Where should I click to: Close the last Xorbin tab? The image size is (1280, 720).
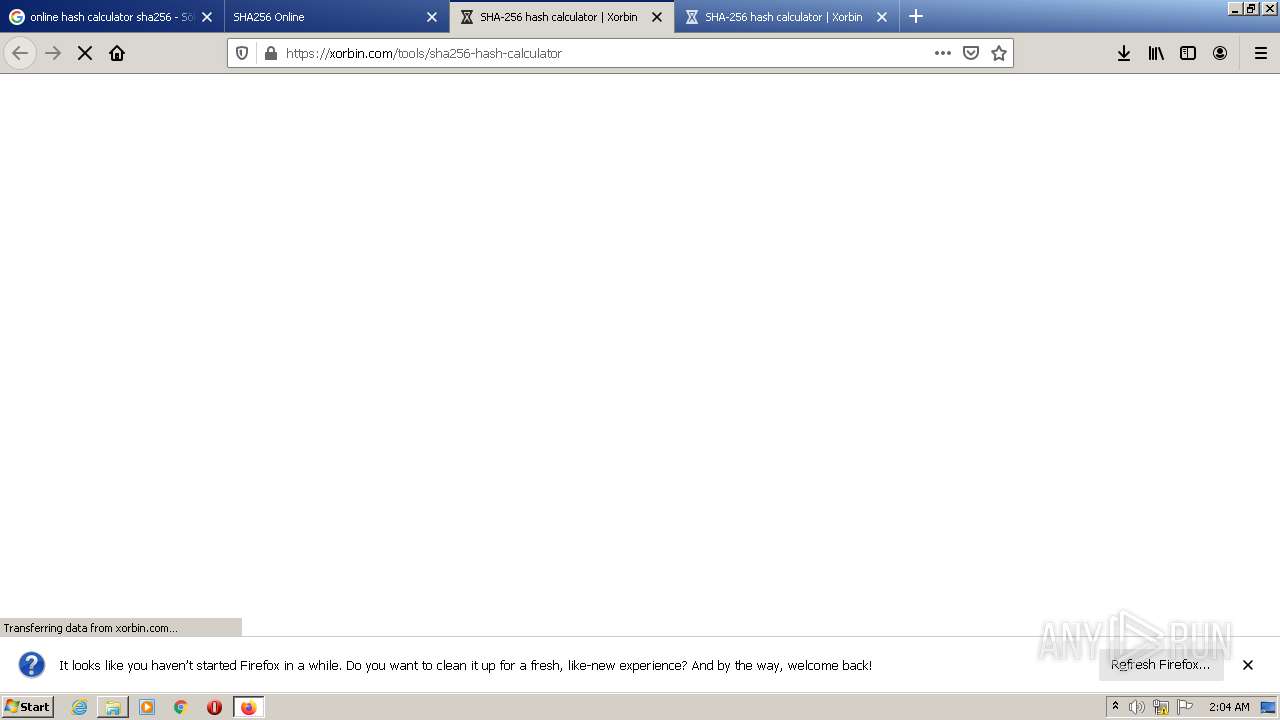click(x=882, y=17)
